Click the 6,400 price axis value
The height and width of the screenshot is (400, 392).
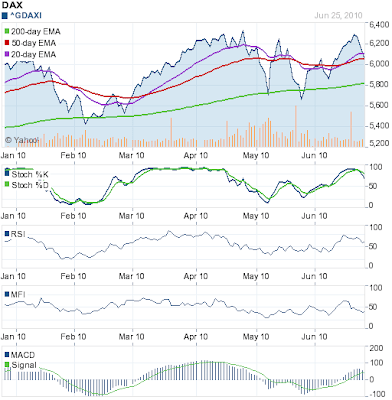pos(379,24)
